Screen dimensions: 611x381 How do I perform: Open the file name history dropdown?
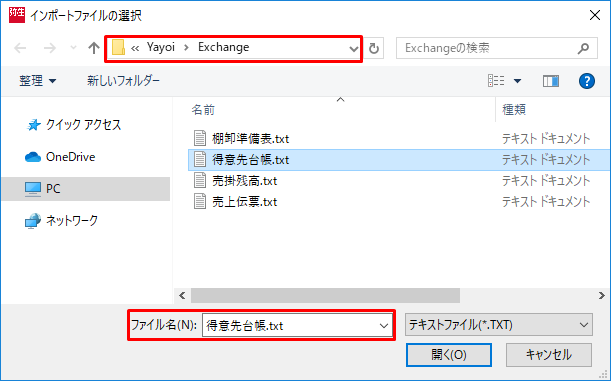(384, 325)
